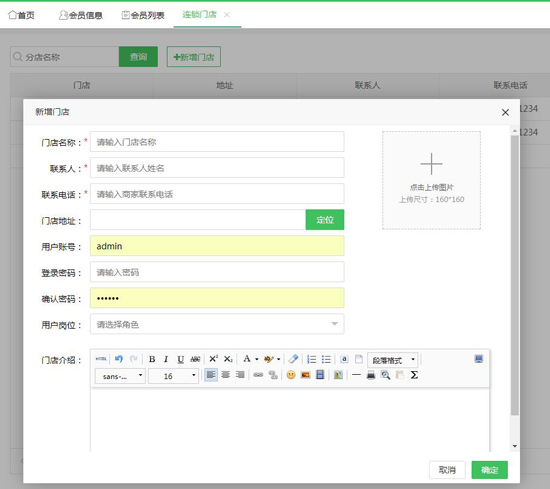Screen dimensions: 550x489
Task: Align text to center in the editor
Action: click(226, 375)
